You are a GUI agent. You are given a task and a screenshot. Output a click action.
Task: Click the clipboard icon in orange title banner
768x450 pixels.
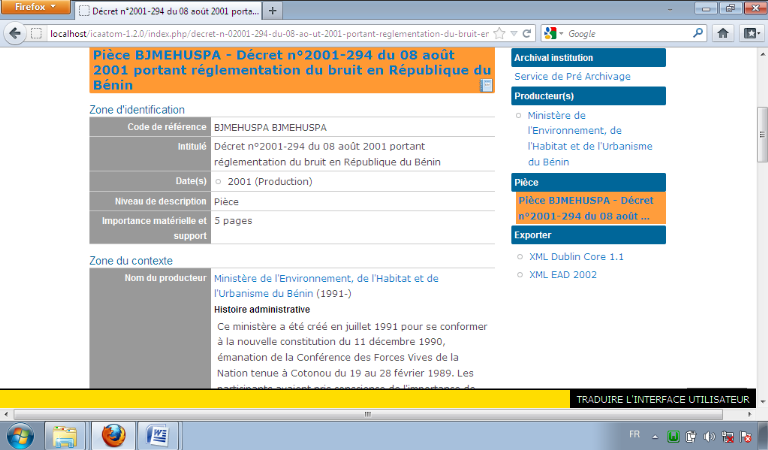486,85
